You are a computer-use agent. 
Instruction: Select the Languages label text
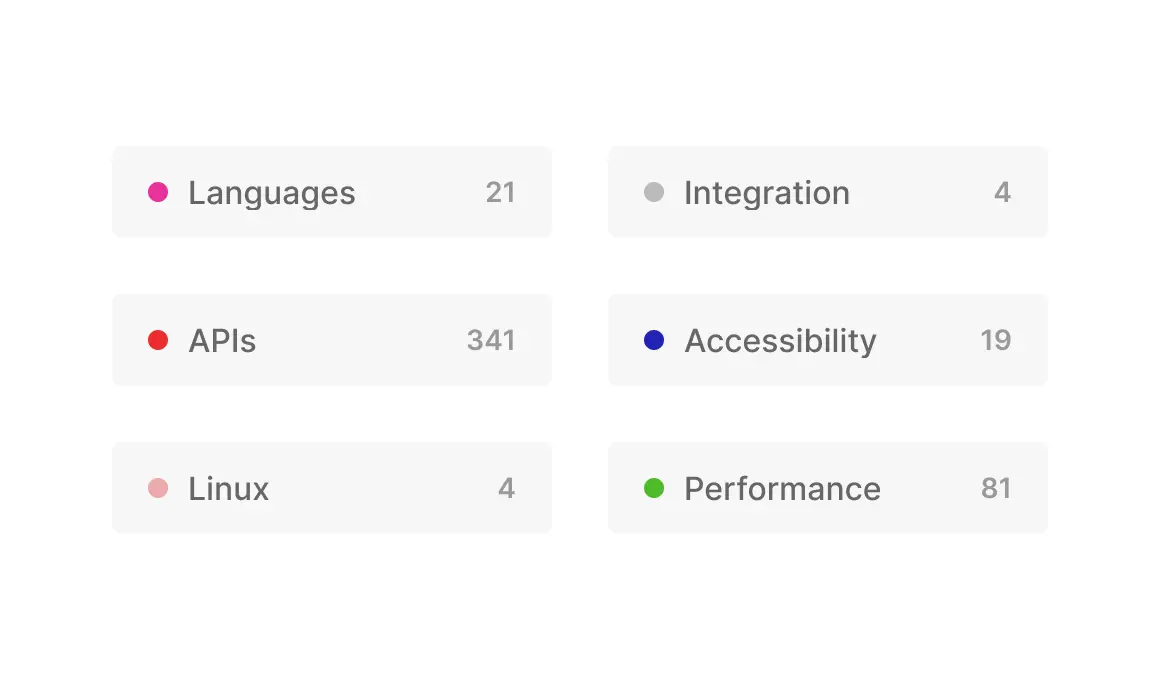[x=272, y=193]
